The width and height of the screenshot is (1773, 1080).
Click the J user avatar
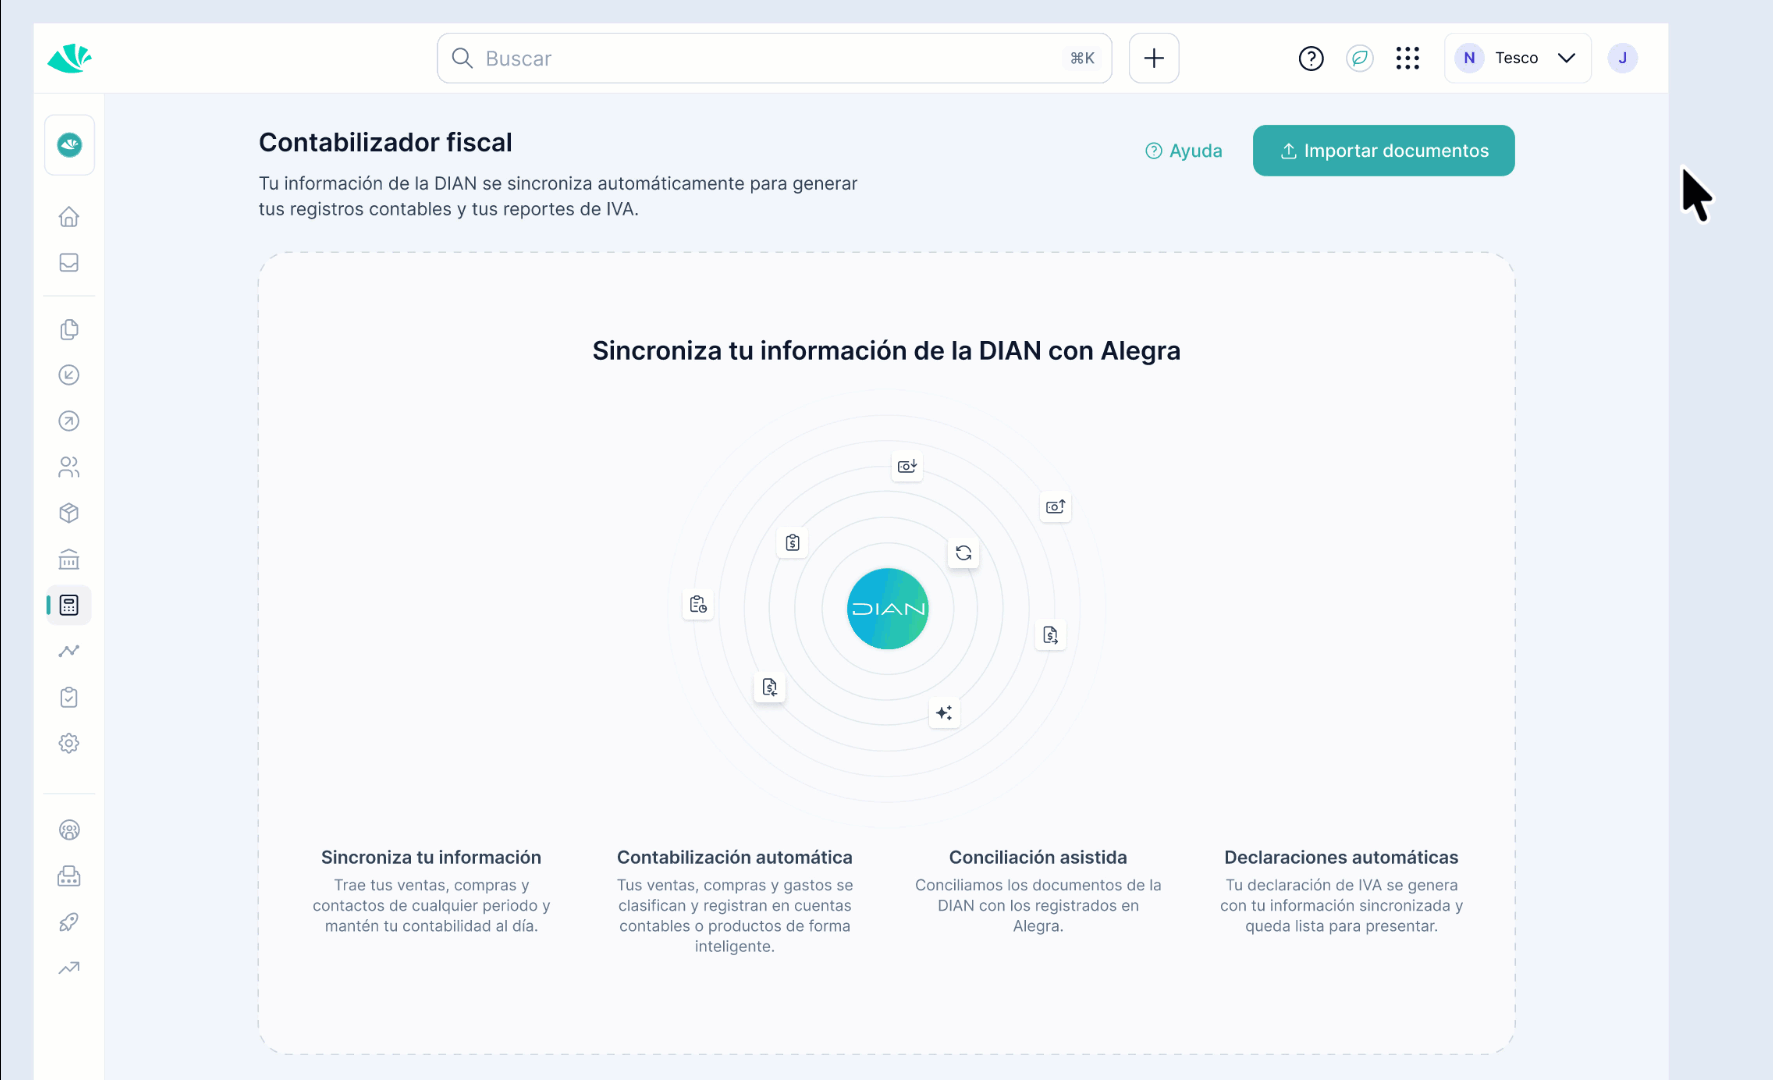[1622, 58]
